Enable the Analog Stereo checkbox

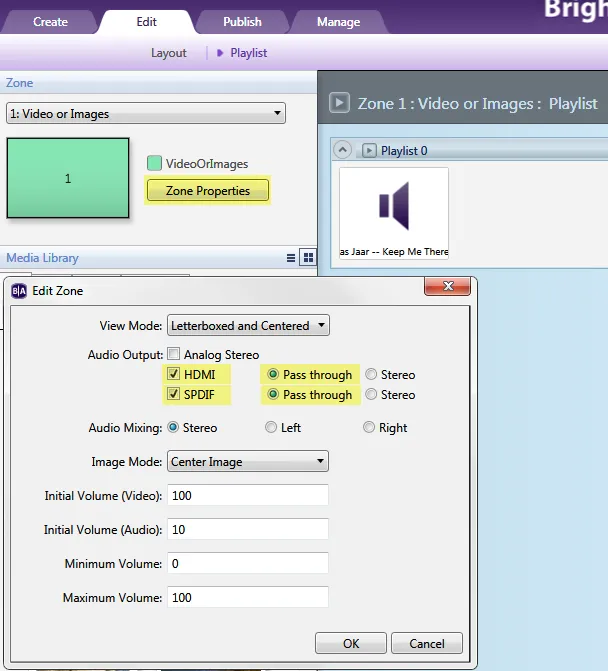coord(173,354)
